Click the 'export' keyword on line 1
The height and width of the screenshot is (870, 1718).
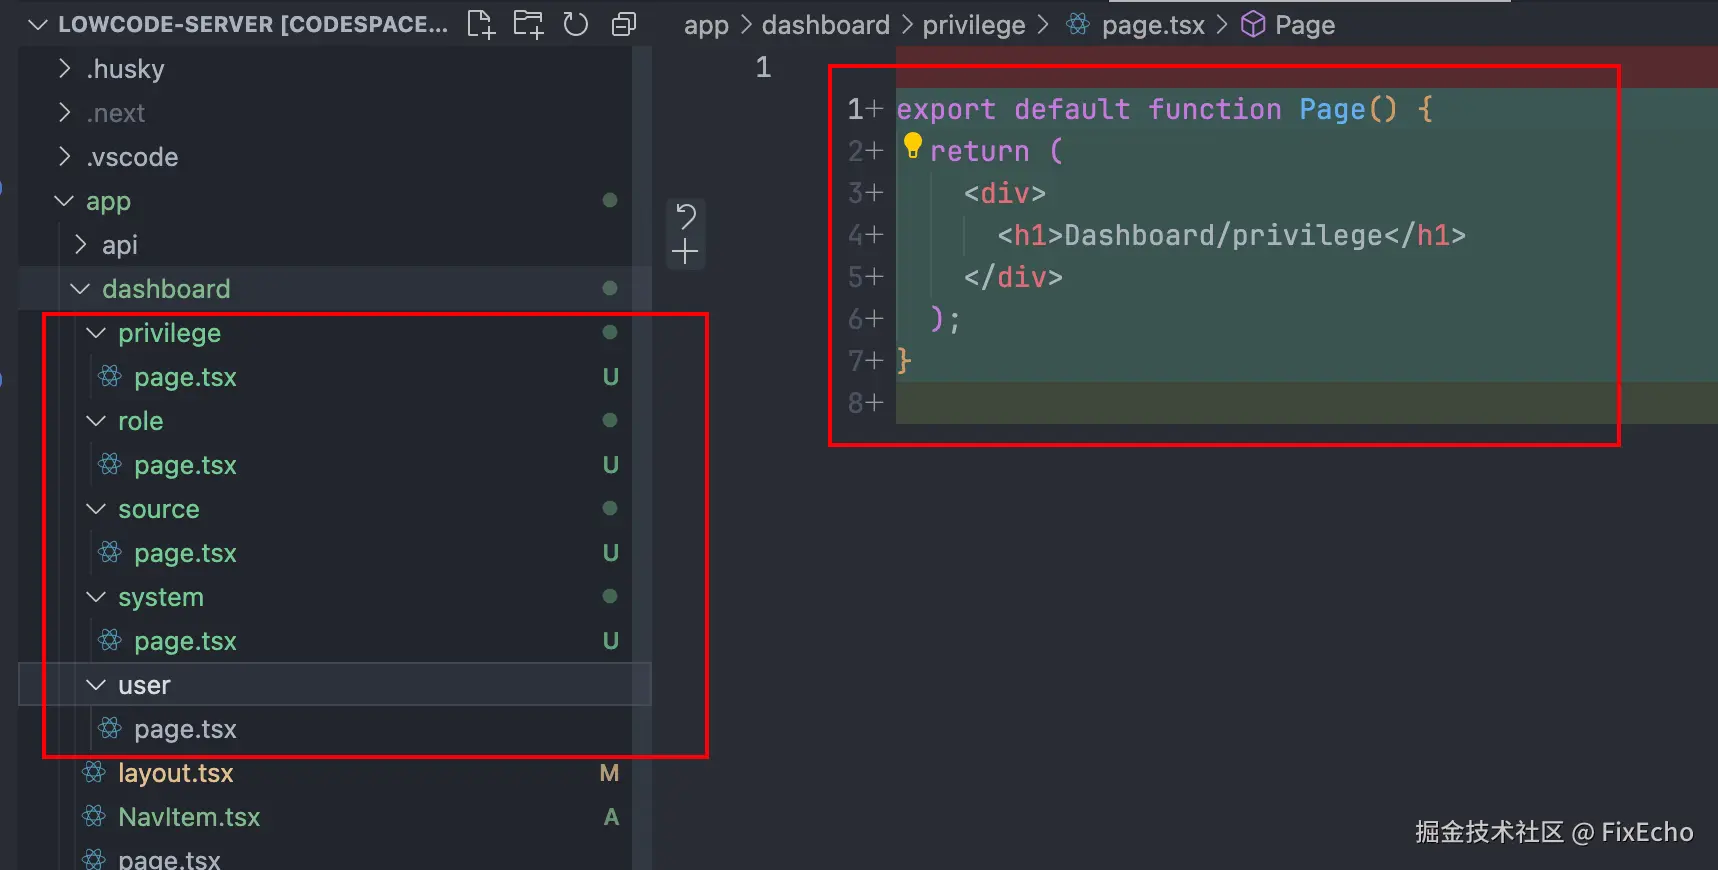[x=946, y=109]
